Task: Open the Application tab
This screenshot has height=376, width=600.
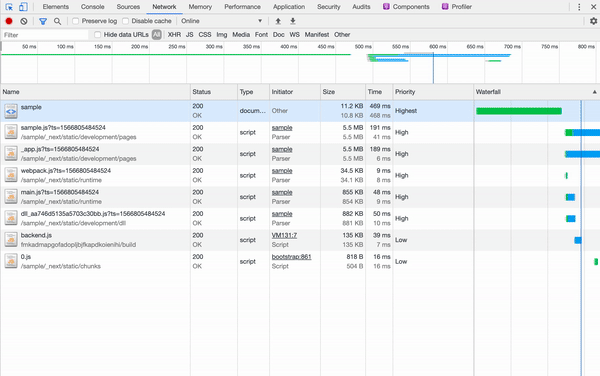Action: click(289, 7)
